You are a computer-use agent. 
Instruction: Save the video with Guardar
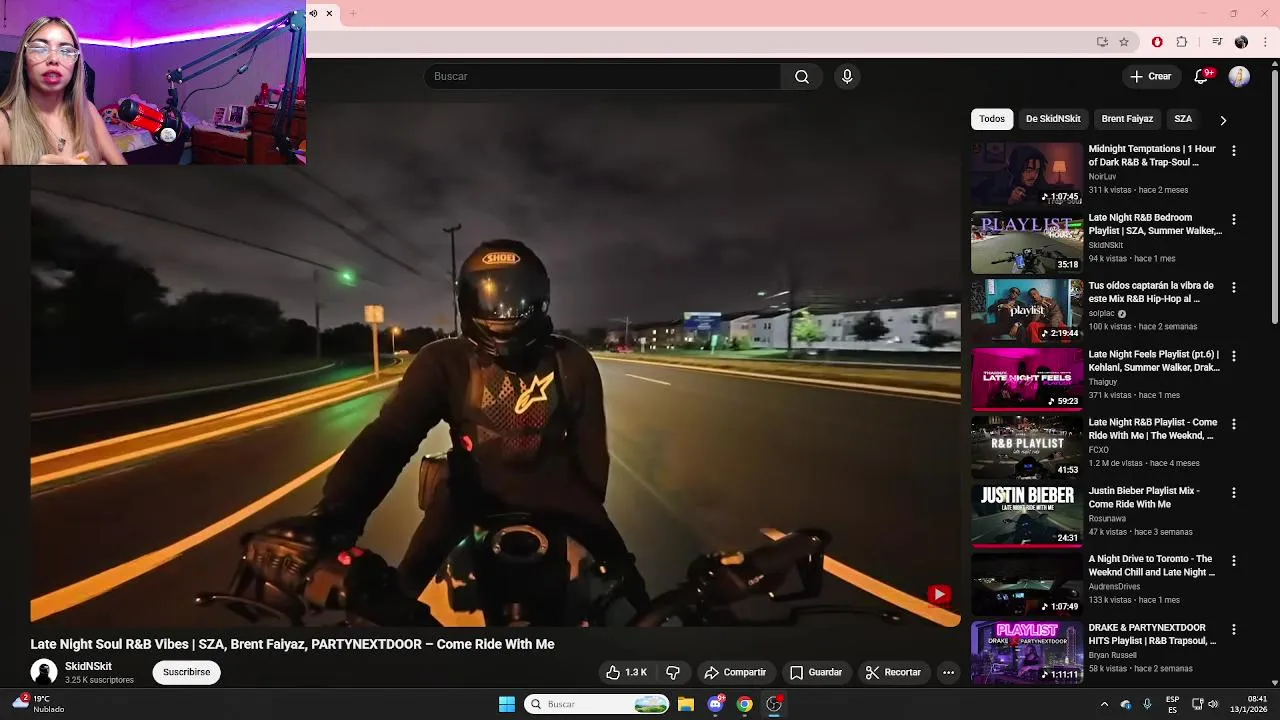[x=816, y=673]
